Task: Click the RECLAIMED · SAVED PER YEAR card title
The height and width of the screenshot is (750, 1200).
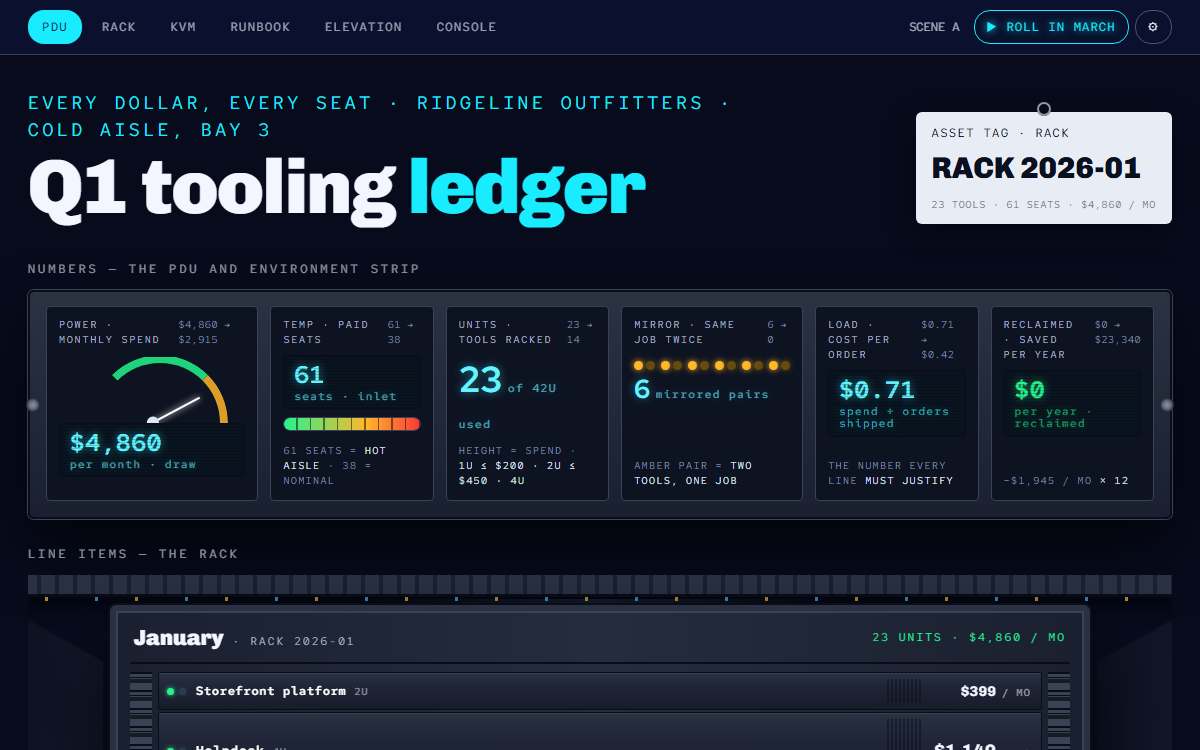Action: (1039, 339)
